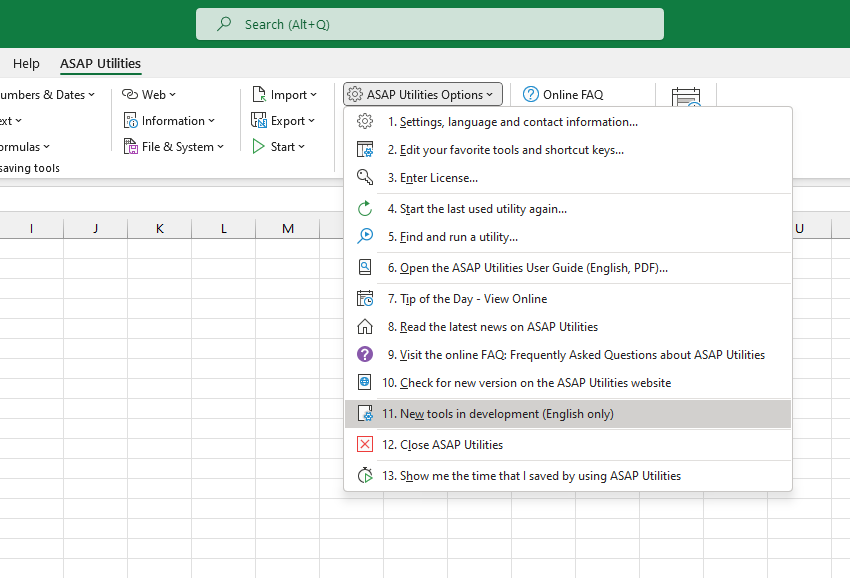Click the red X Close ASAP Utilities icon
This screenshot has width=850, height=578.
tap(365, 444)
